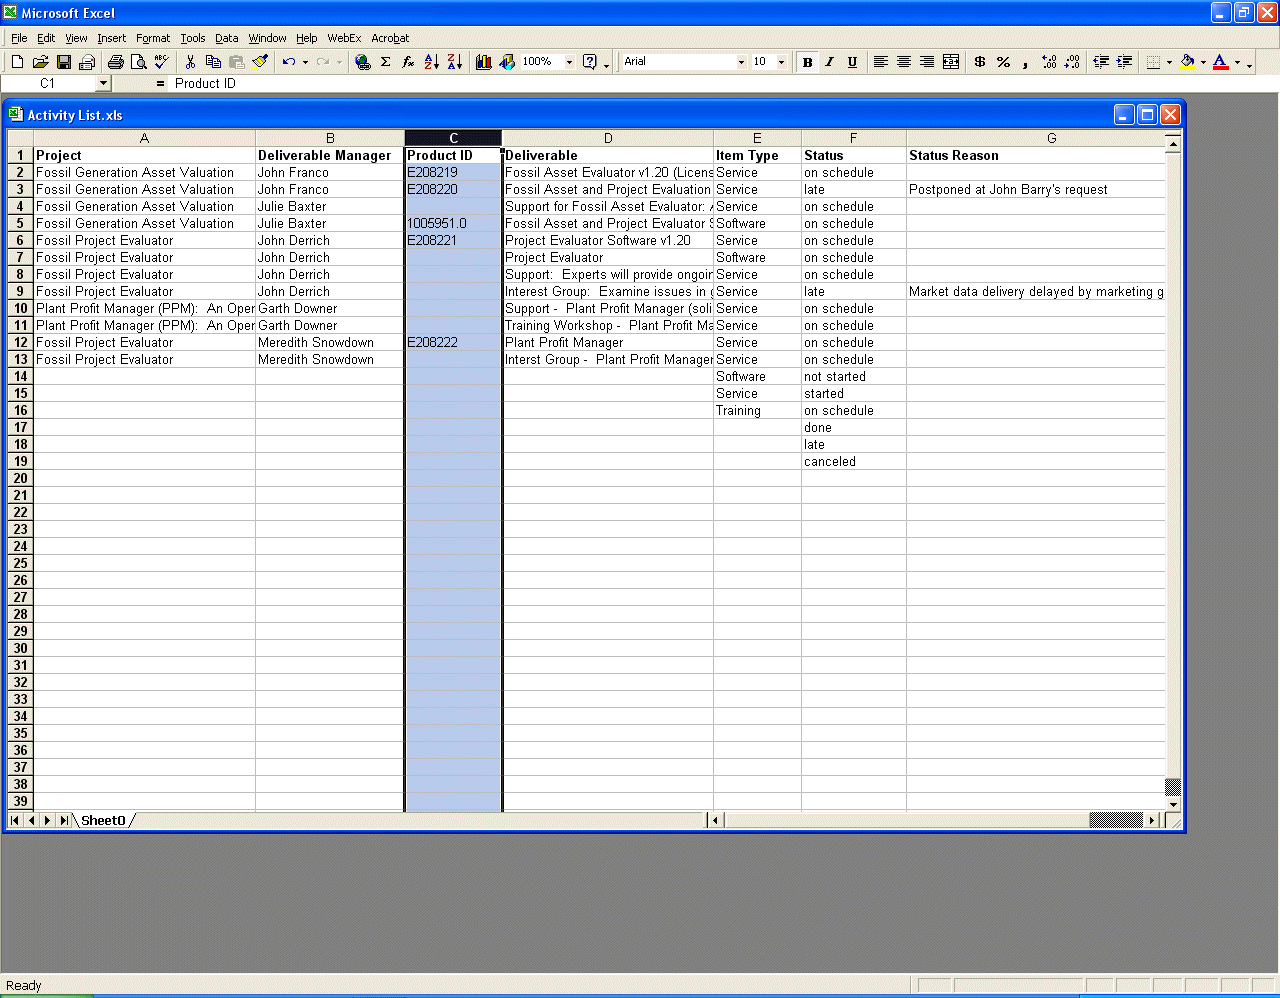1280x998 pixels.
Task: Click the vertical scrollbar down arrow
Action: [1174, 804]
